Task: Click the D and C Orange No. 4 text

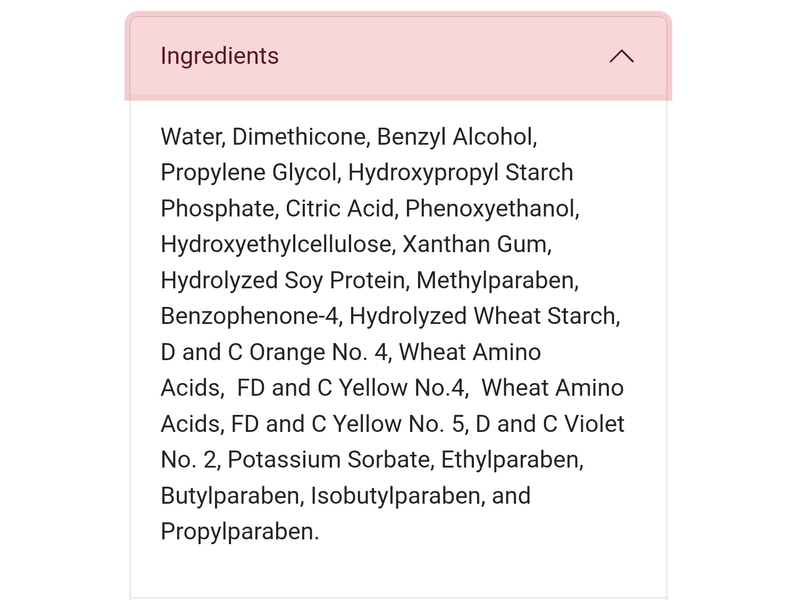Action: pyautogui.click(x=273, y=352)
